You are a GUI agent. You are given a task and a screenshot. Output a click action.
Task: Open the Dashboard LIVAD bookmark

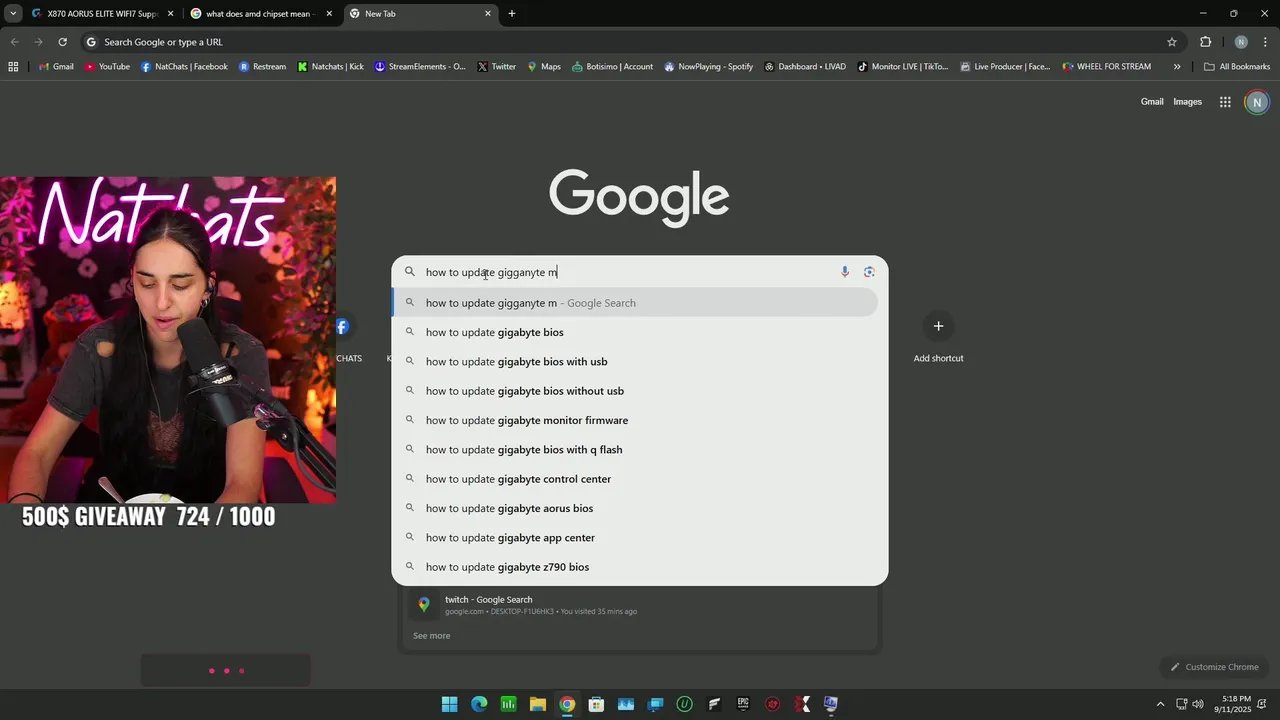pos(805,67)
